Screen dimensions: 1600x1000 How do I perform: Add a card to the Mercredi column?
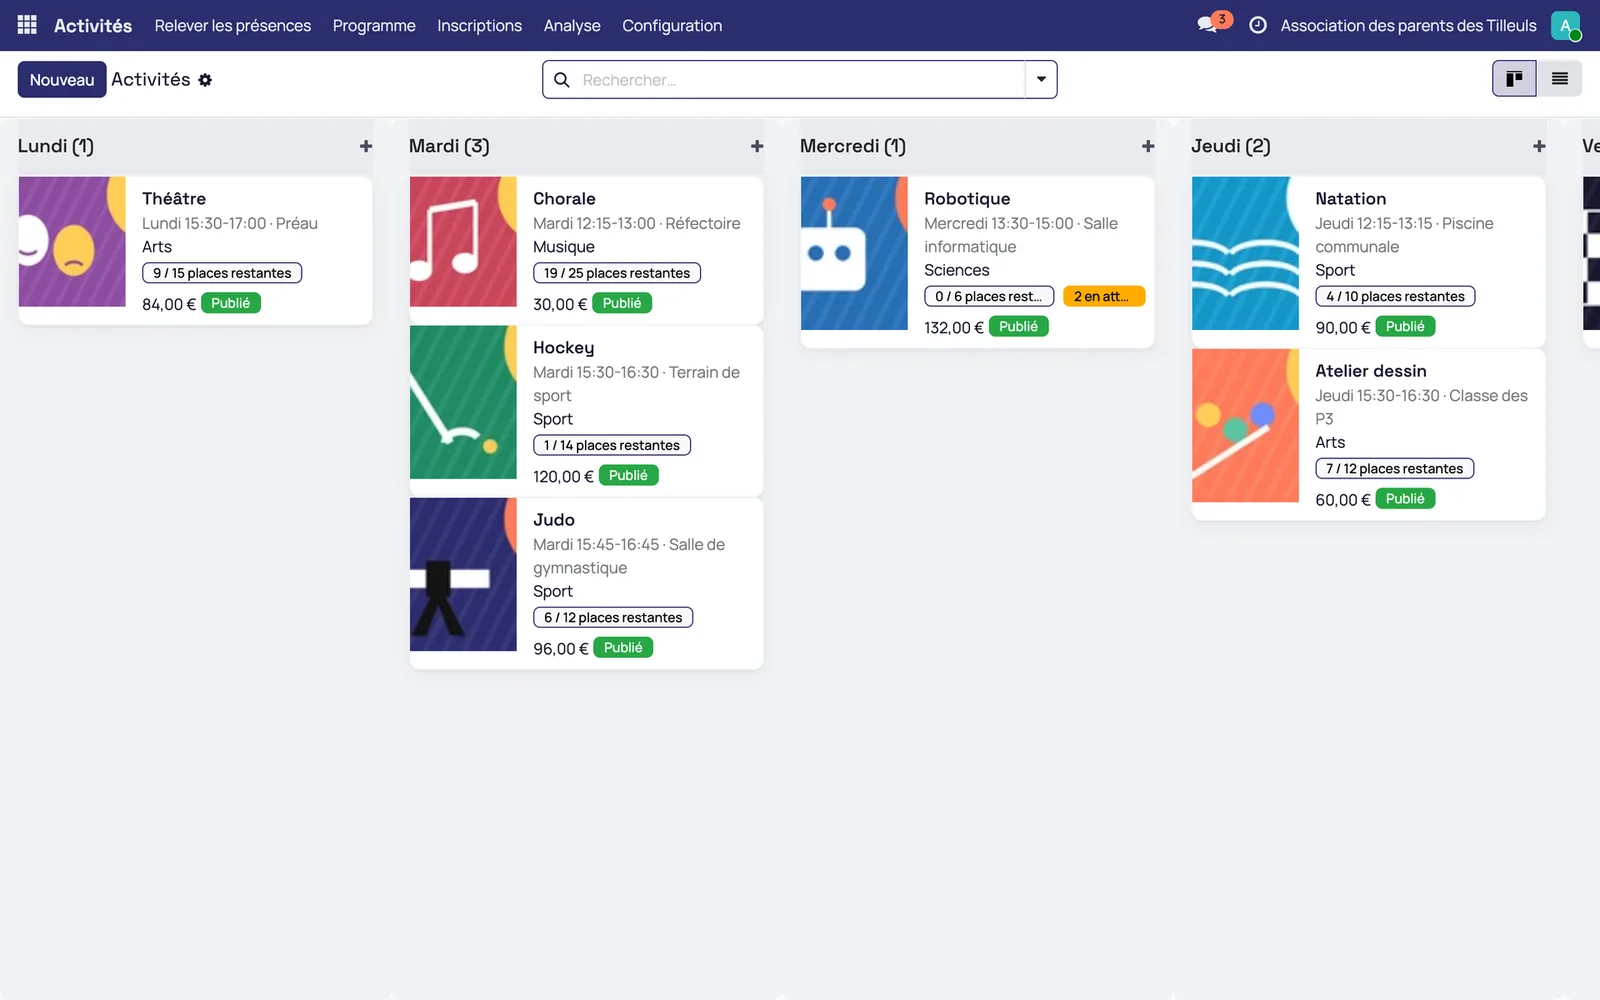(x=1148, y=146)
